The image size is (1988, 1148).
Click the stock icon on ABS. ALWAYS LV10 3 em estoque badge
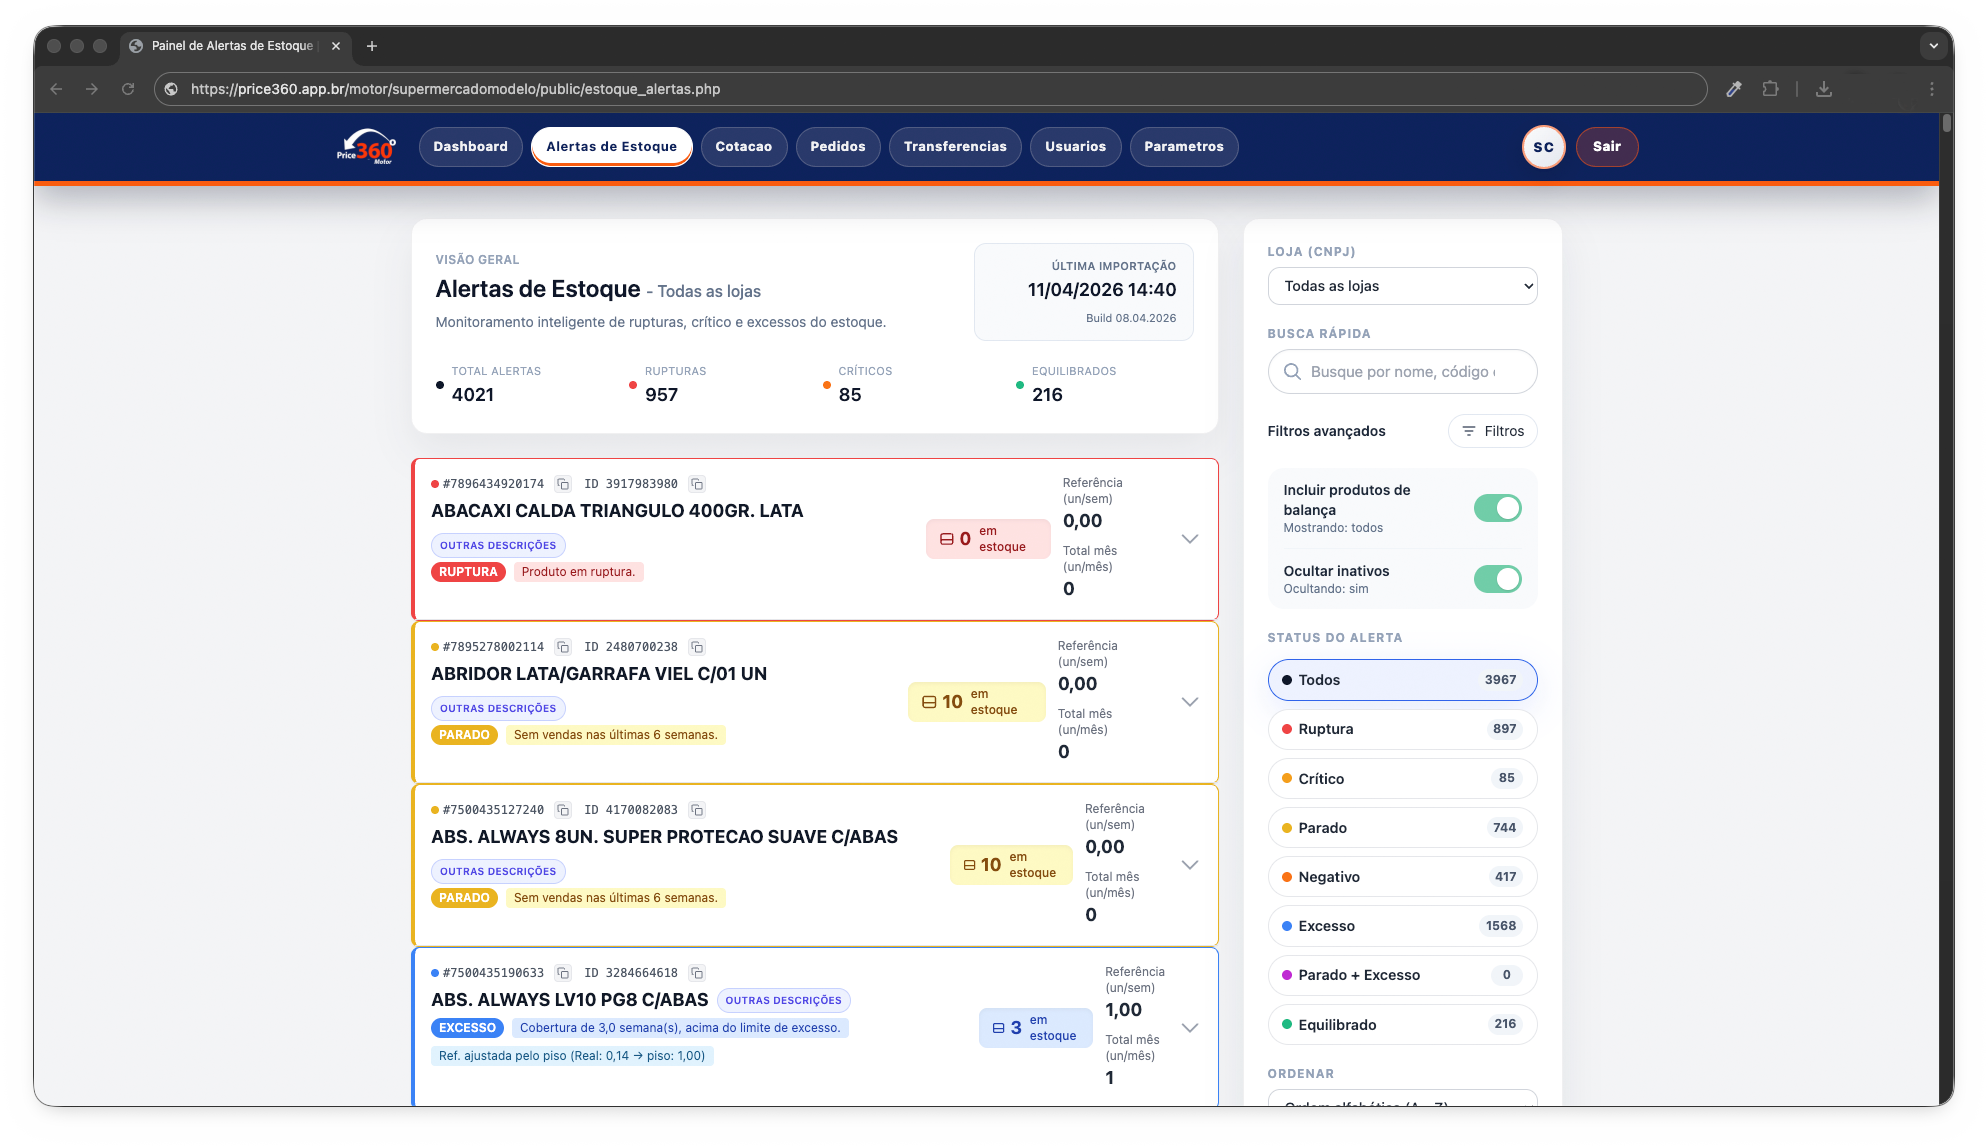(x=998, y=1028)
